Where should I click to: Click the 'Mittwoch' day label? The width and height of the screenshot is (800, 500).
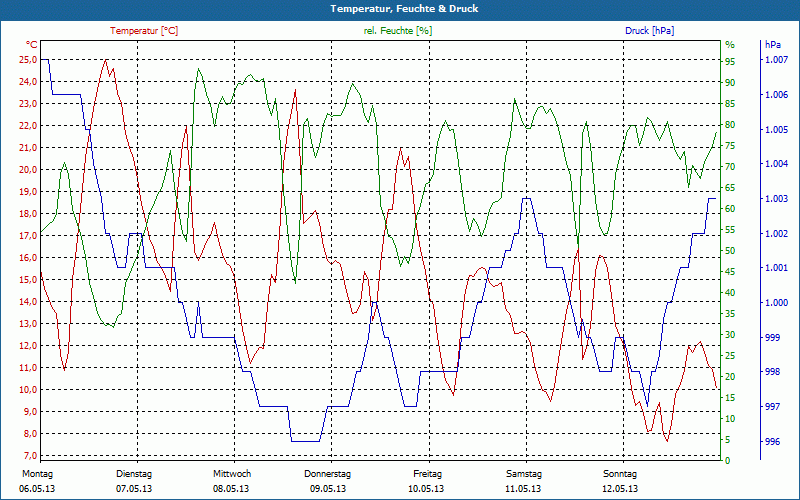click(232, 474)
